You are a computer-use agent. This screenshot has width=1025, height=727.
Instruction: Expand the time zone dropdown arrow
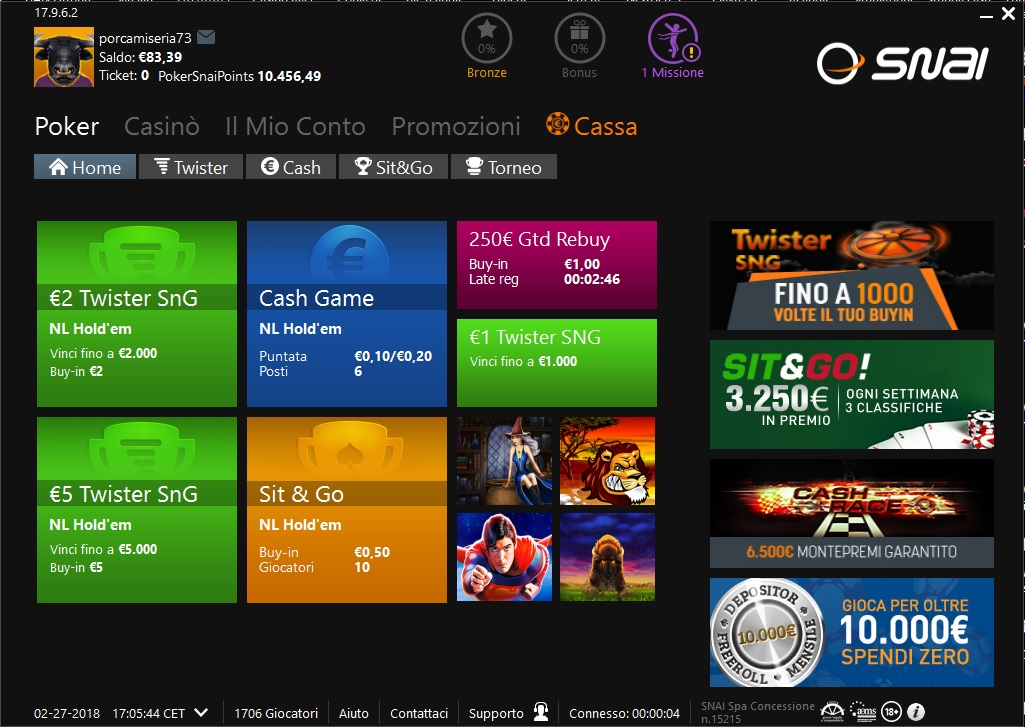pyautogui.click(x=201, y=713)
